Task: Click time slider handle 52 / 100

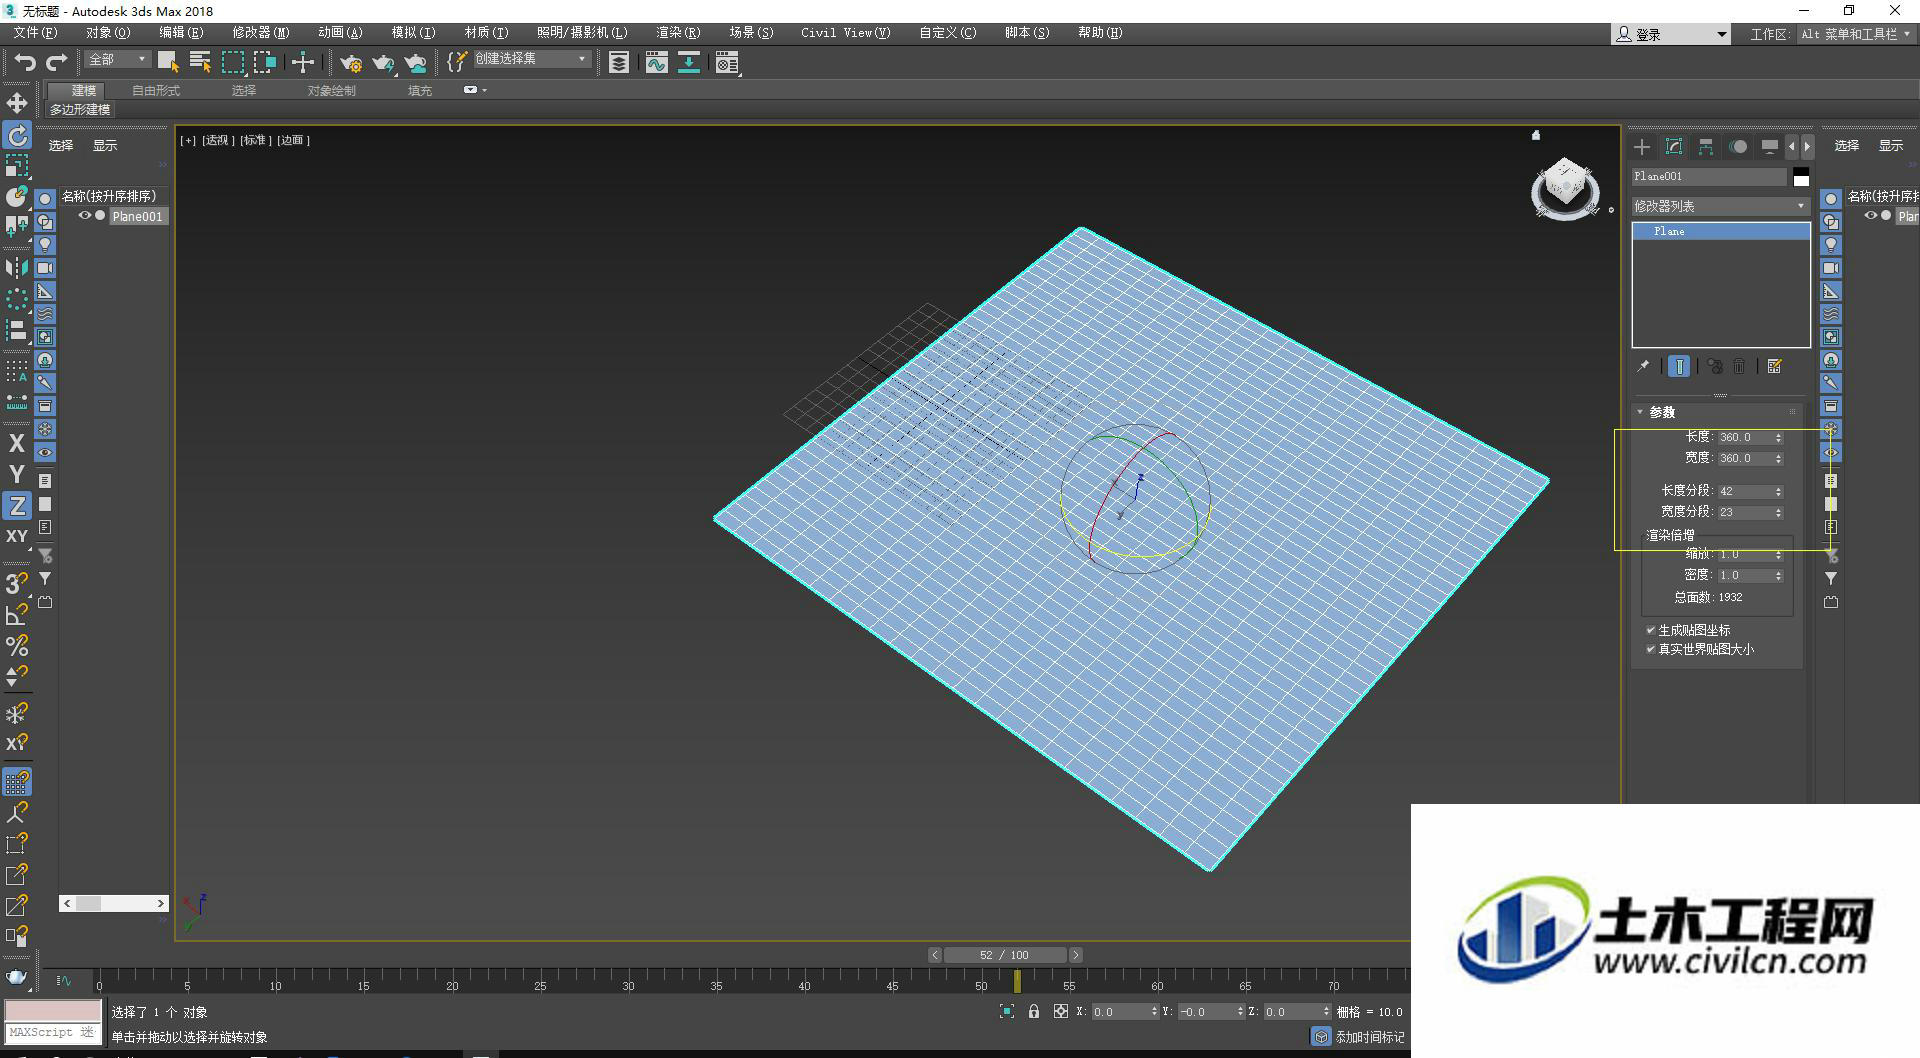Action: 1005,955
